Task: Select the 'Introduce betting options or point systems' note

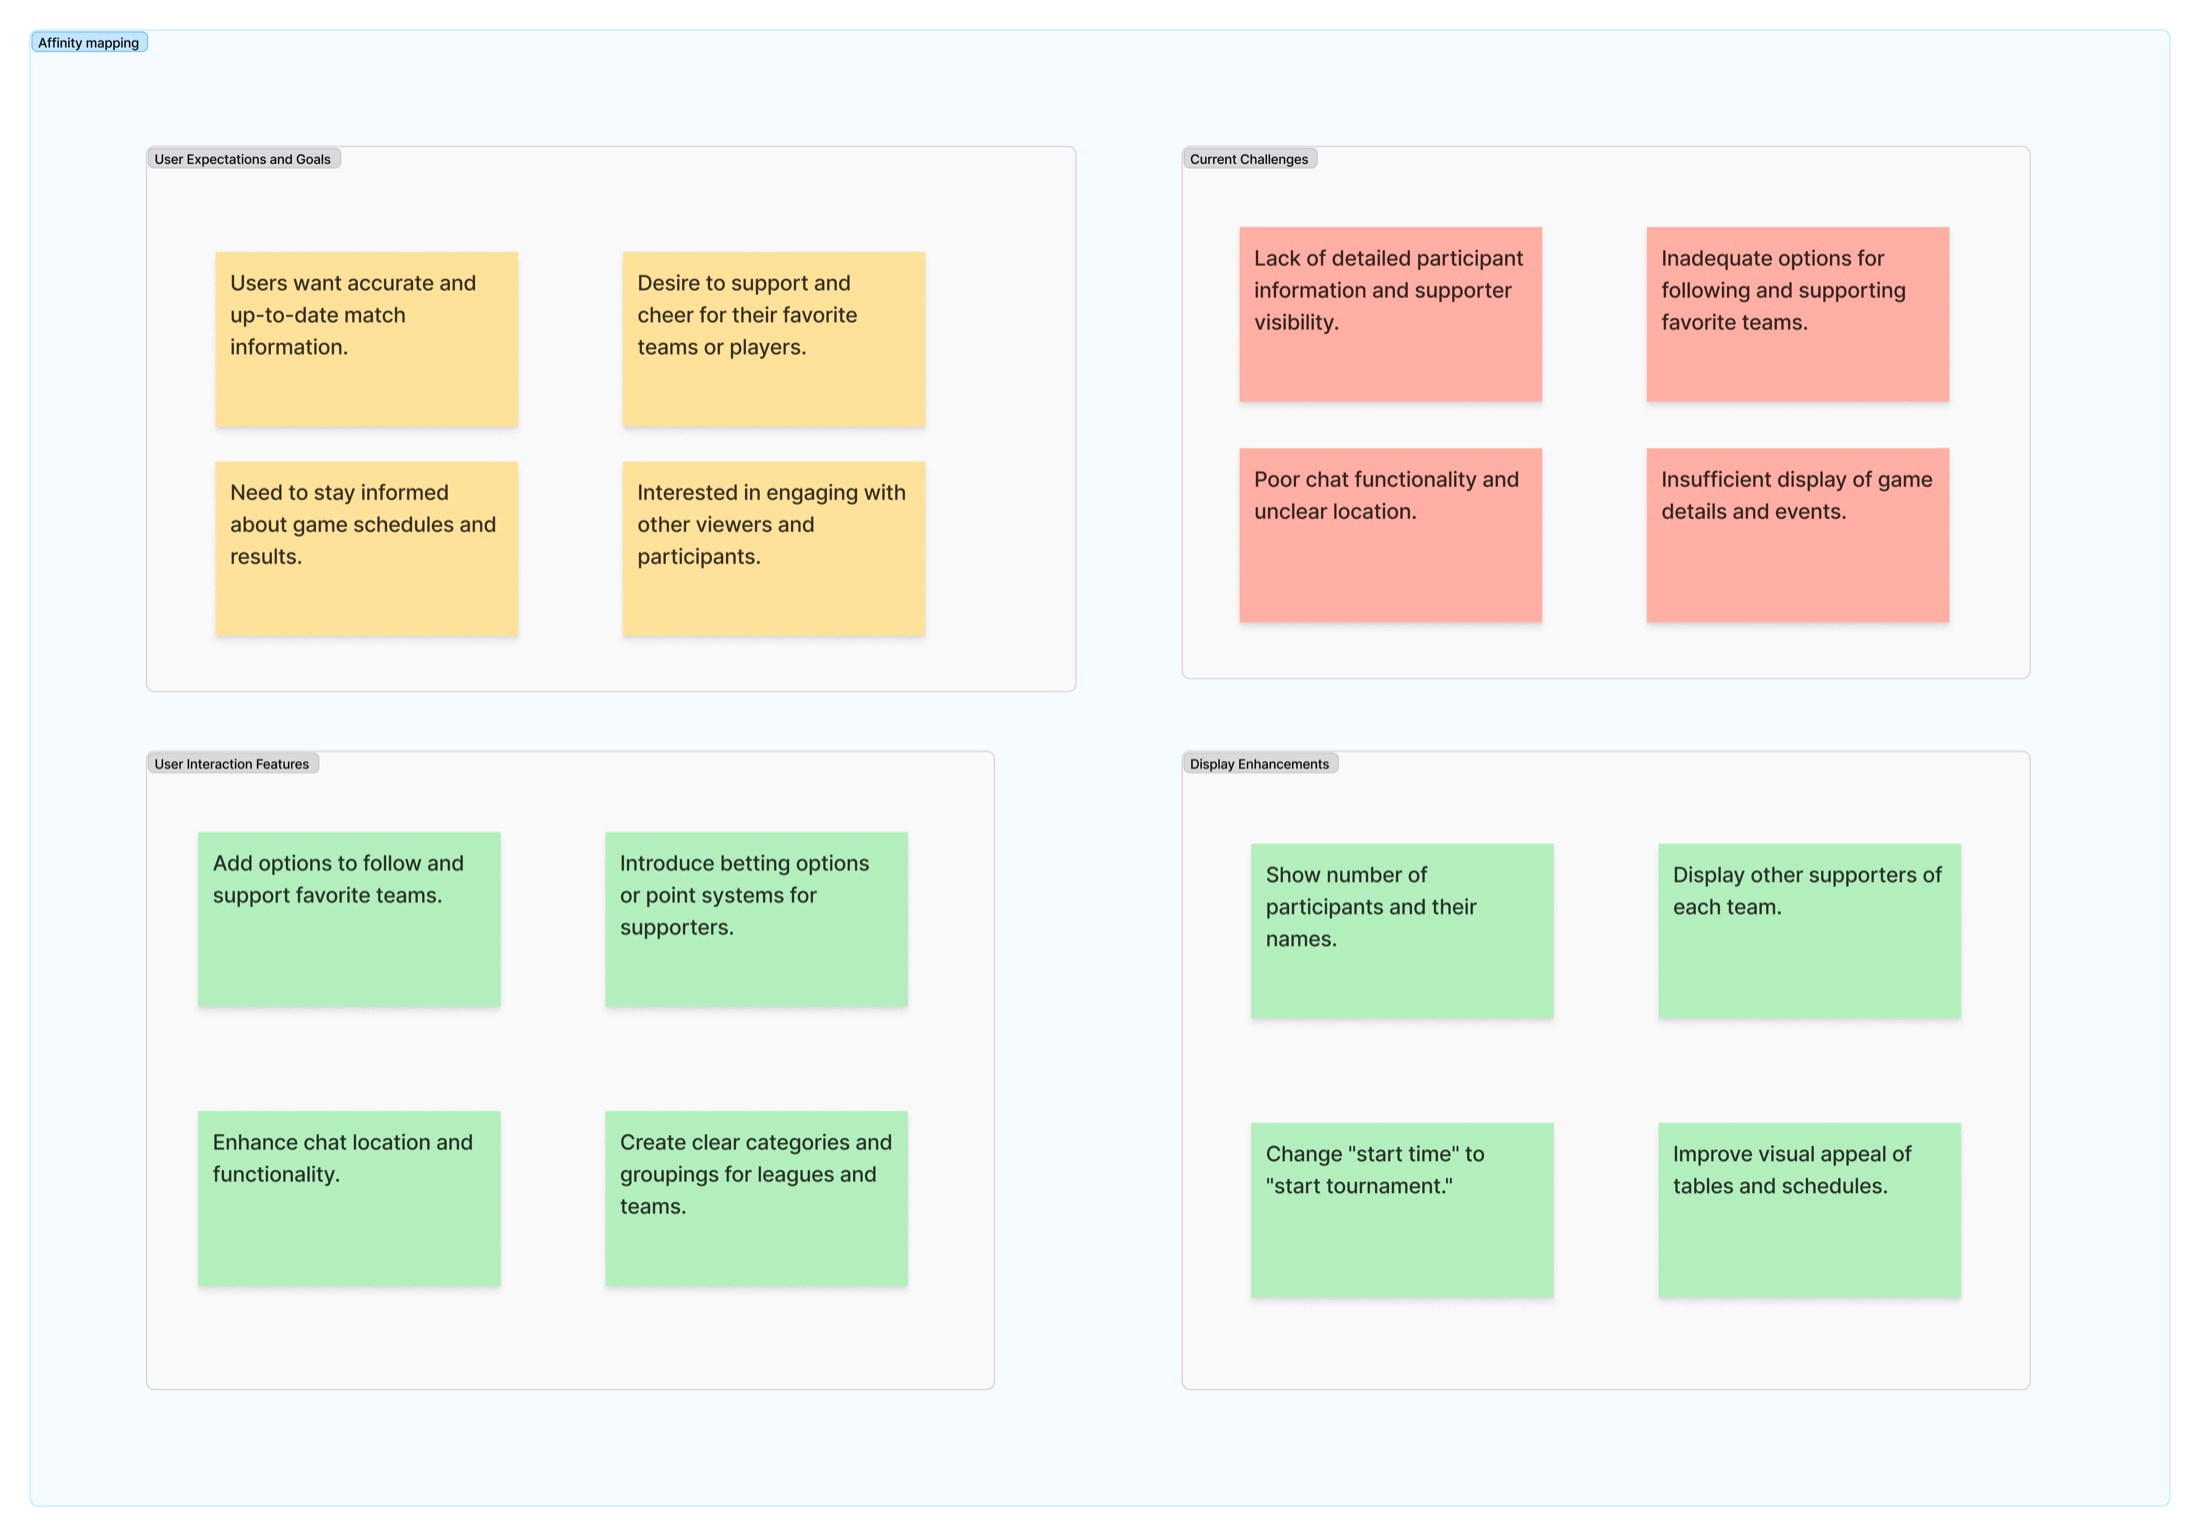Action: click(756, 919)
